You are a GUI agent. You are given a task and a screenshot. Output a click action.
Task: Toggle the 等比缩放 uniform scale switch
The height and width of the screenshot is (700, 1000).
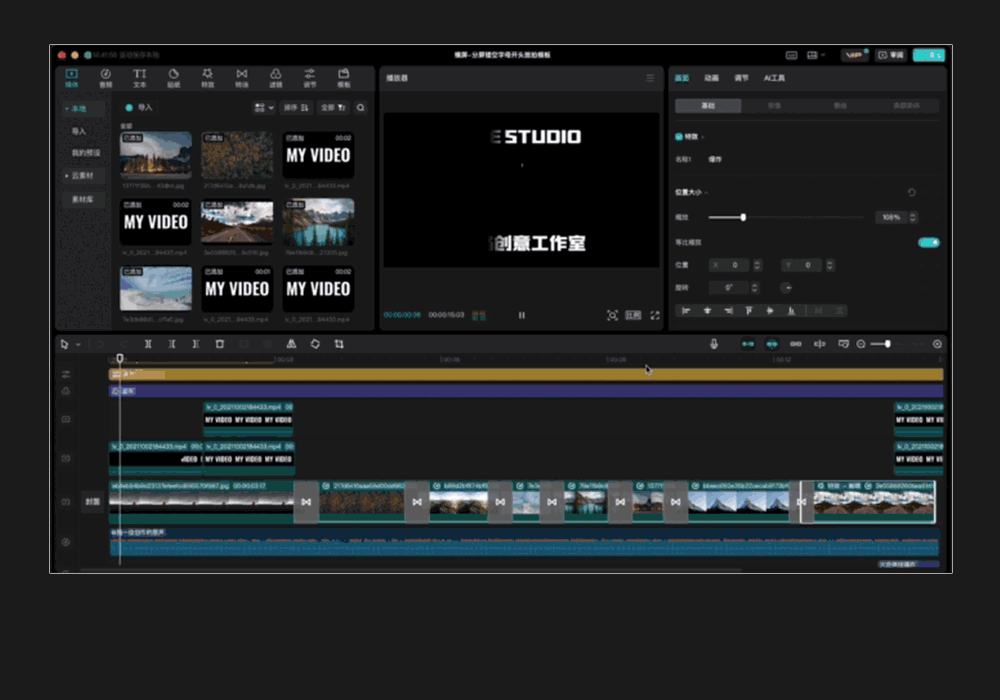click(929, 242)
